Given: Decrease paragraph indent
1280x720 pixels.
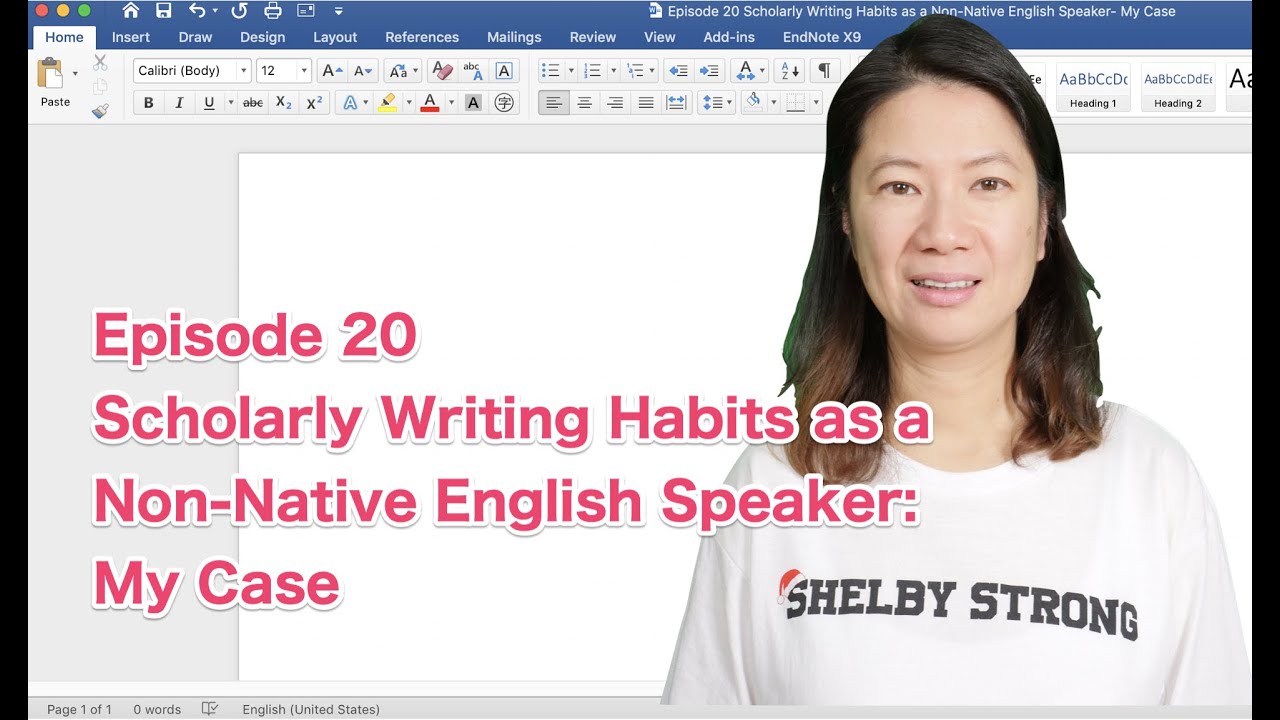Looking at the screenshot, I should click(x=678, y=71).
